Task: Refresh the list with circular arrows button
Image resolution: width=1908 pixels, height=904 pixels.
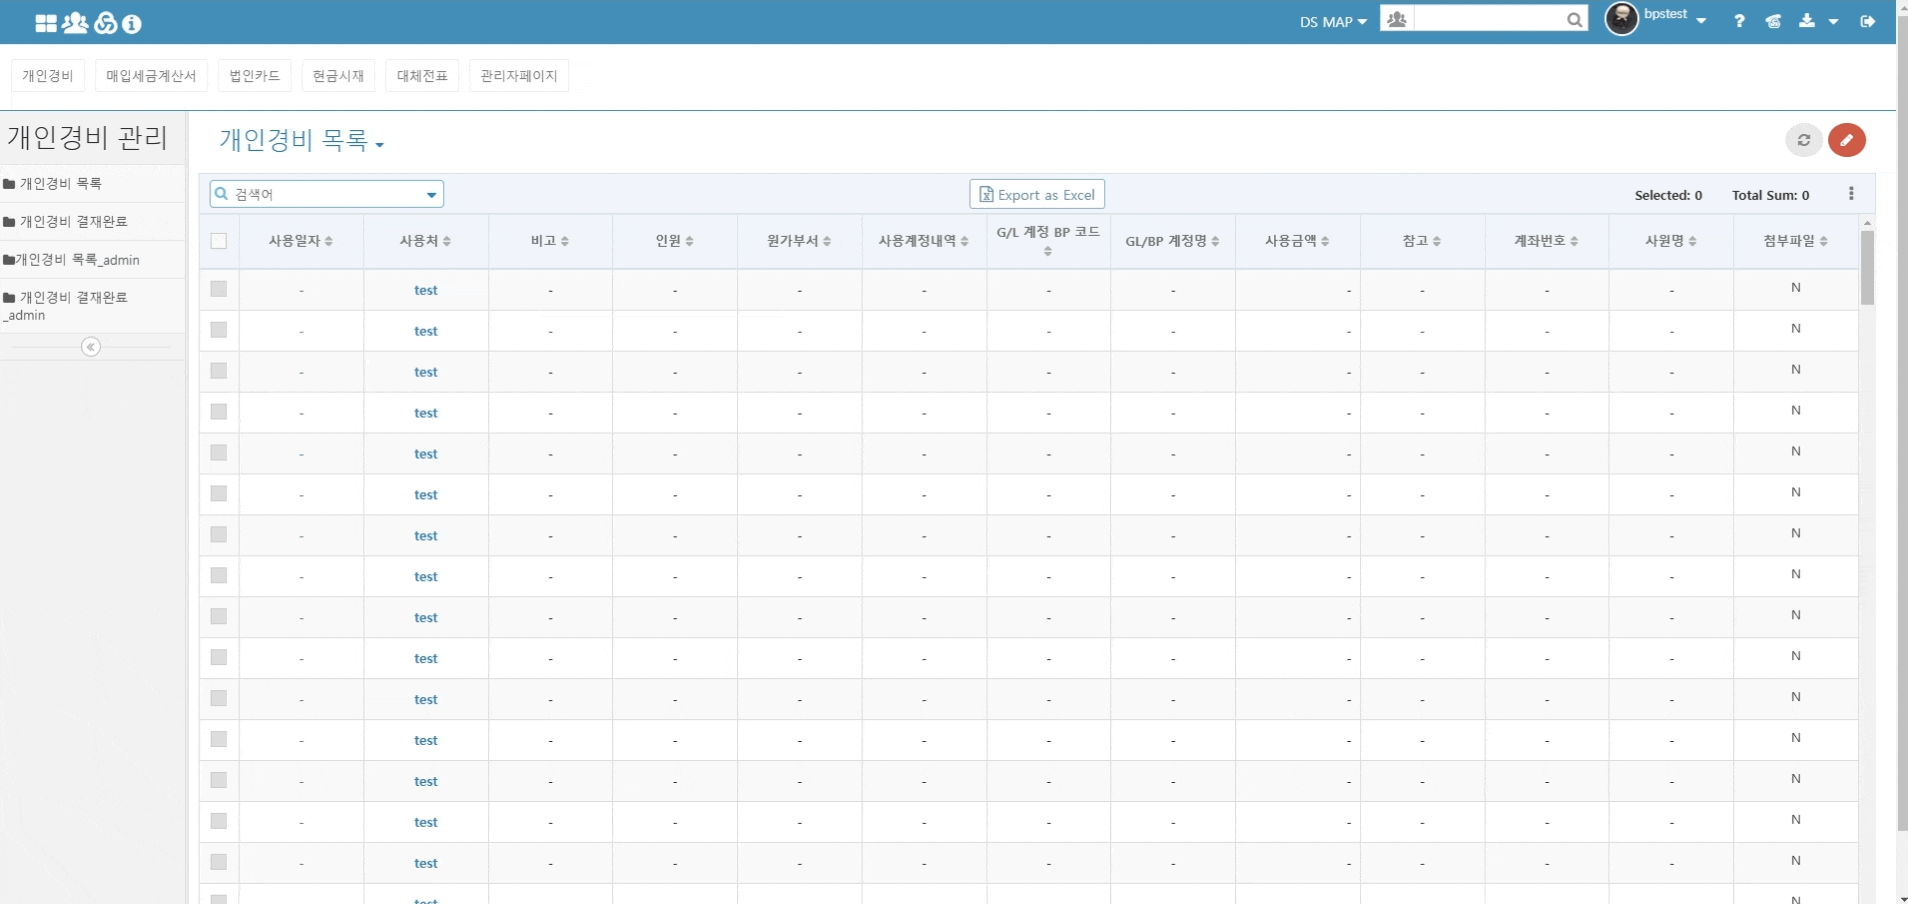Action: (1804, 140)
